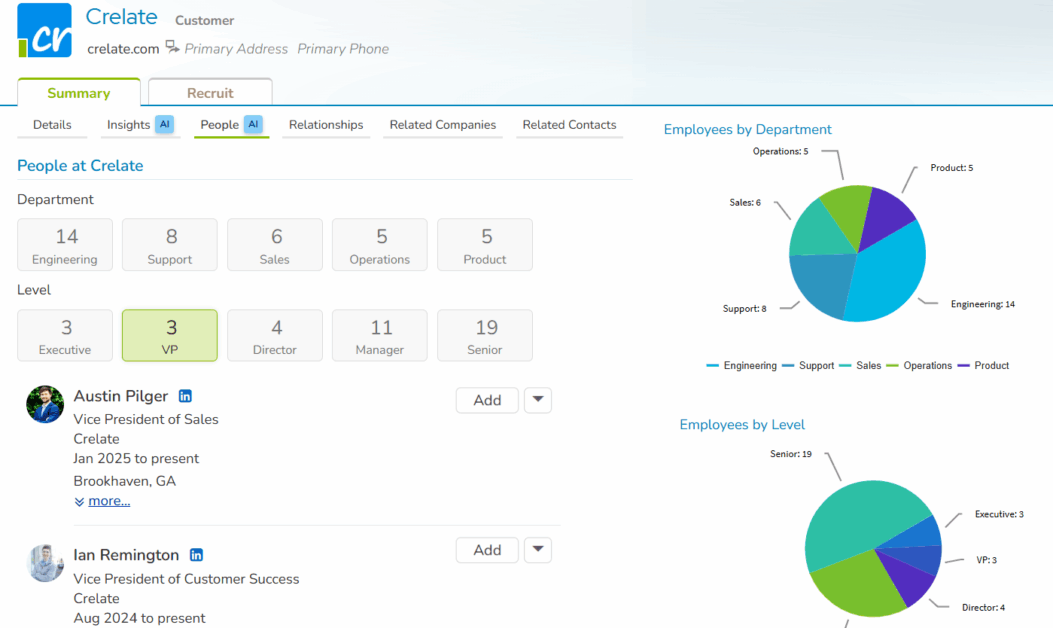
Task: Open Ian Remington's profile photo
Action: (45, 563)
